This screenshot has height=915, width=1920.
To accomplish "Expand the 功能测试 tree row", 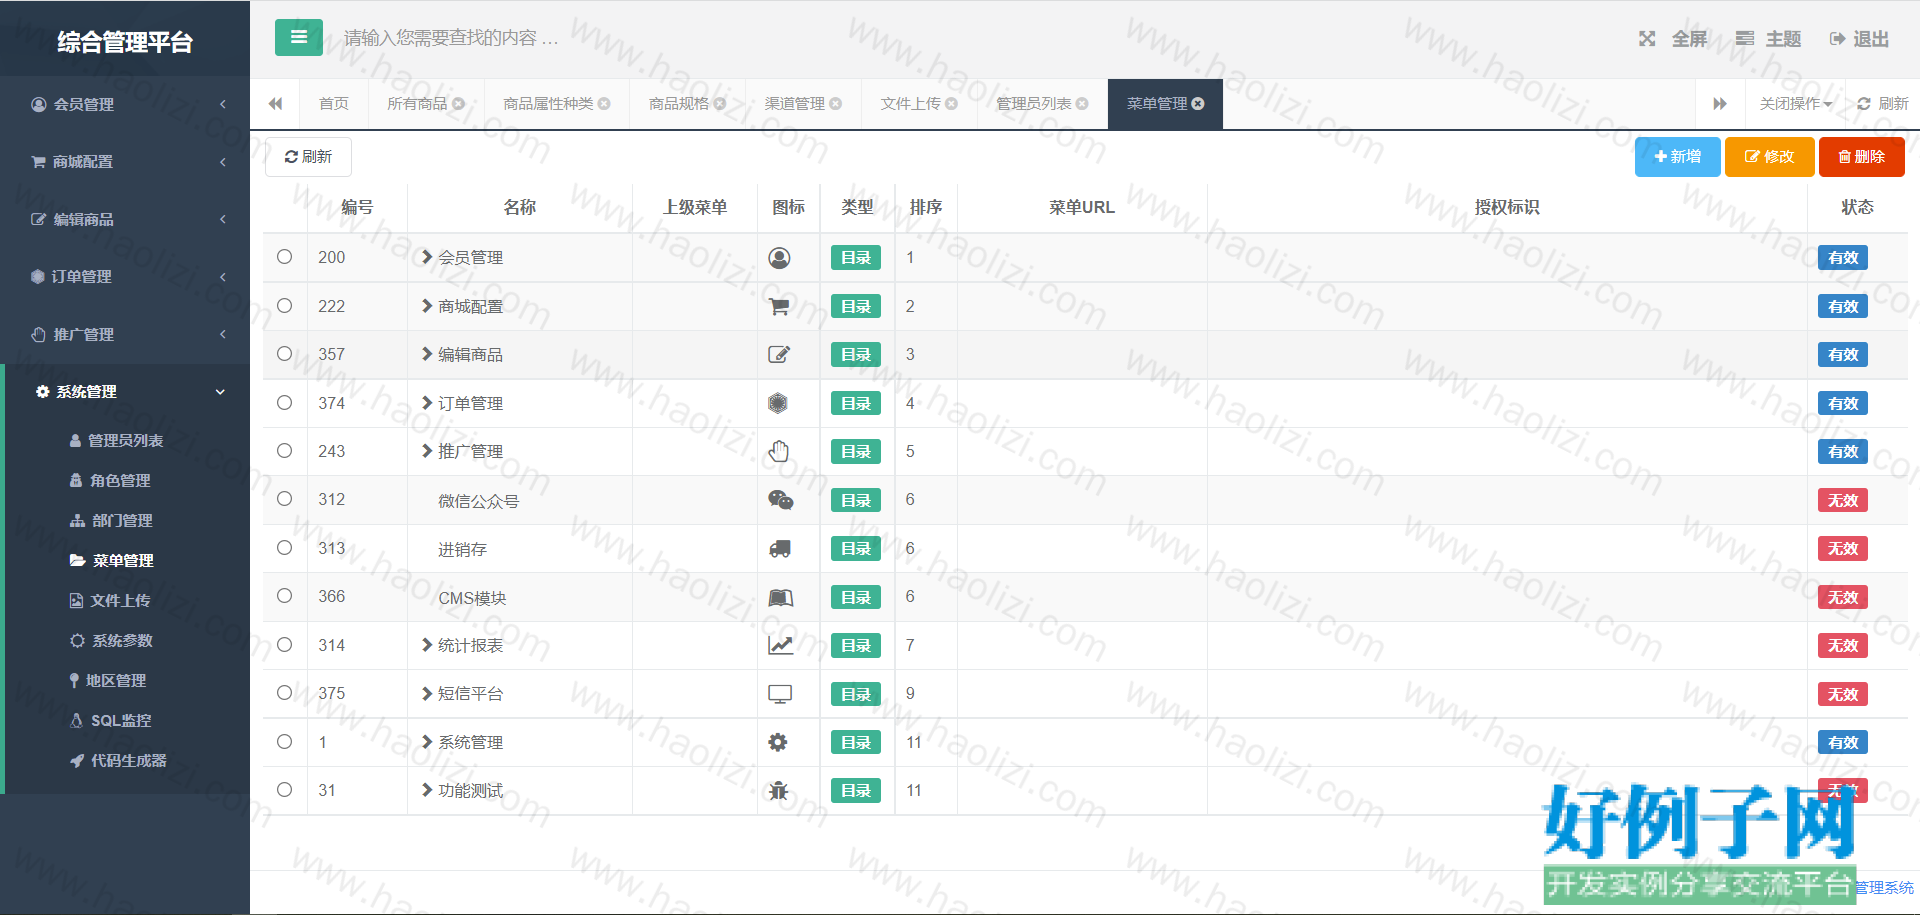I will pyautogui.click(x=427, y=790).
